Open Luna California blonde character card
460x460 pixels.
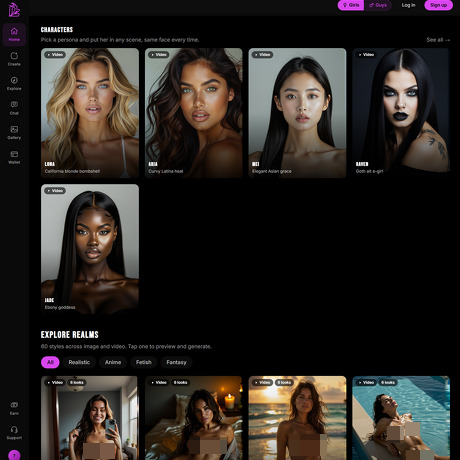coord(90,113)
